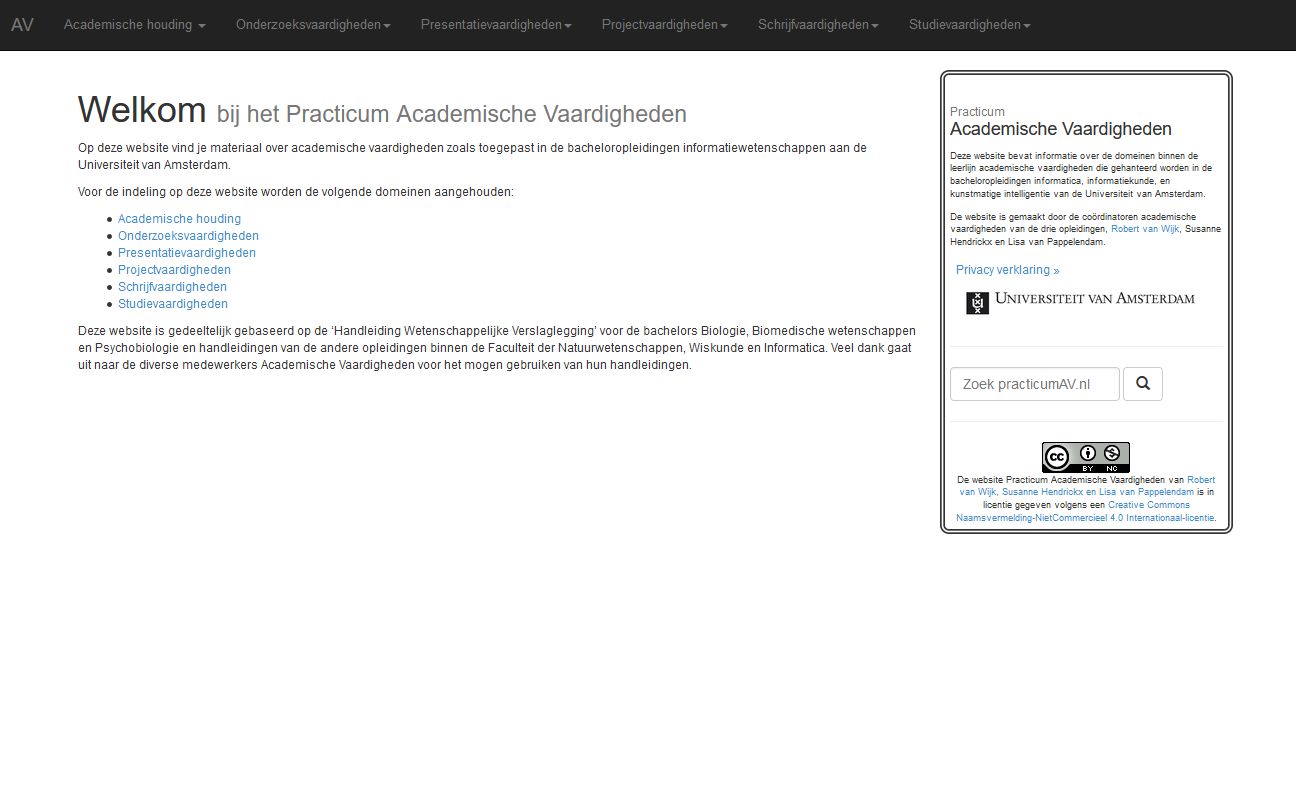Open the Studievaardigheden navbar dropdown
The width and height of the screenshot is (1296, 792).
(969, 25)
